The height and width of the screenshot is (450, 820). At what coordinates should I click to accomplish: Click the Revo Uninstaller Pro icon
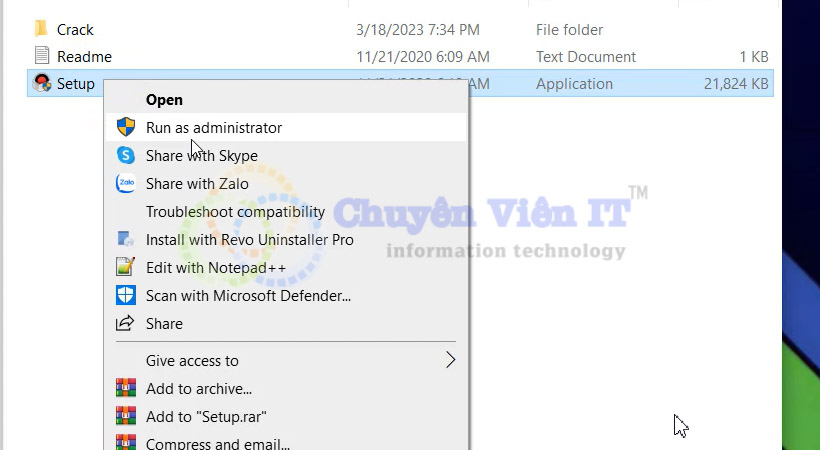tap(126, 240)
